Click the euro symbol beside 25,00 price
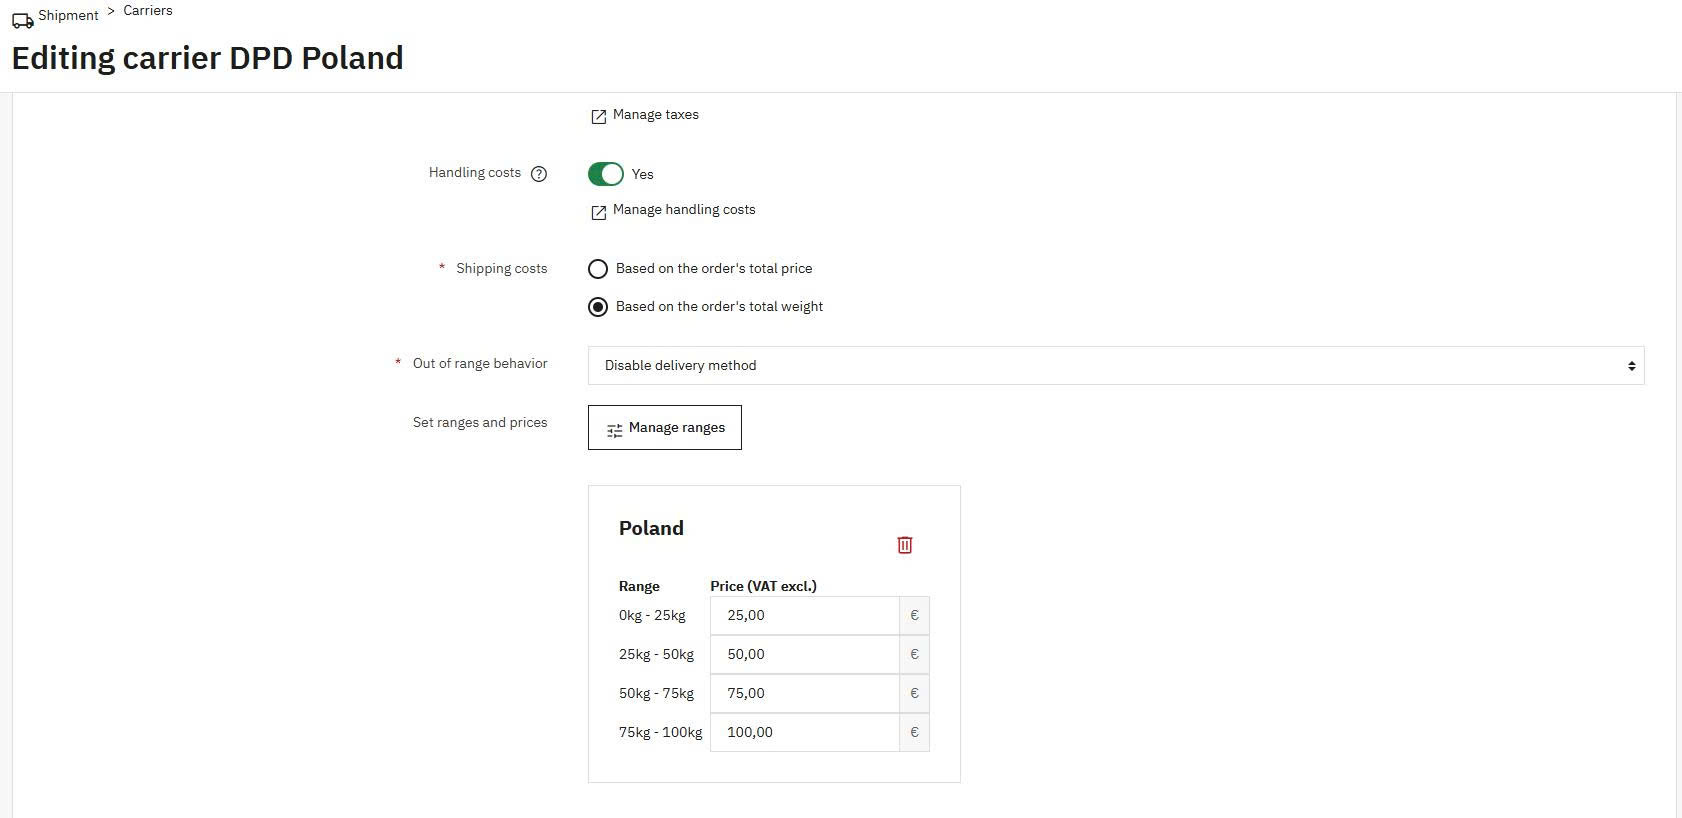Image resolution: width=1682 pixels, height=818 pixels. [914, 616]
